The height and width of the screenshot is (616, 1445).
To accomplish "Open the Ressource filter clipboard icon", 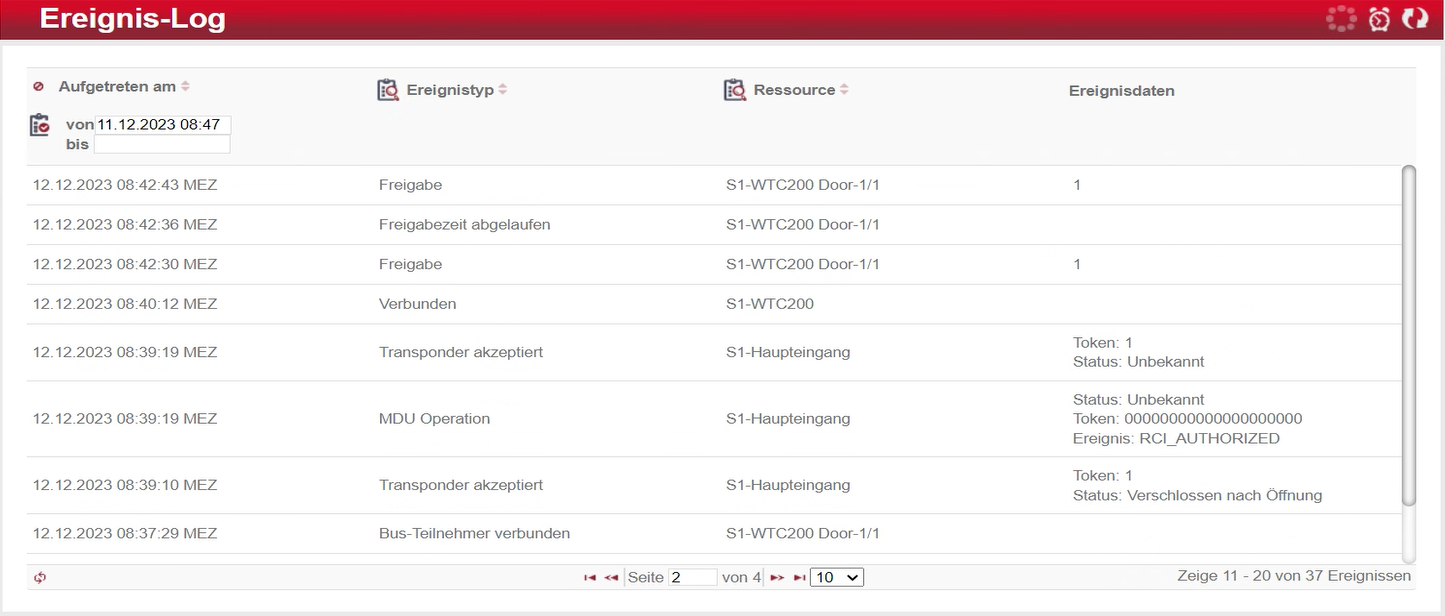I will tap(735, 90).
